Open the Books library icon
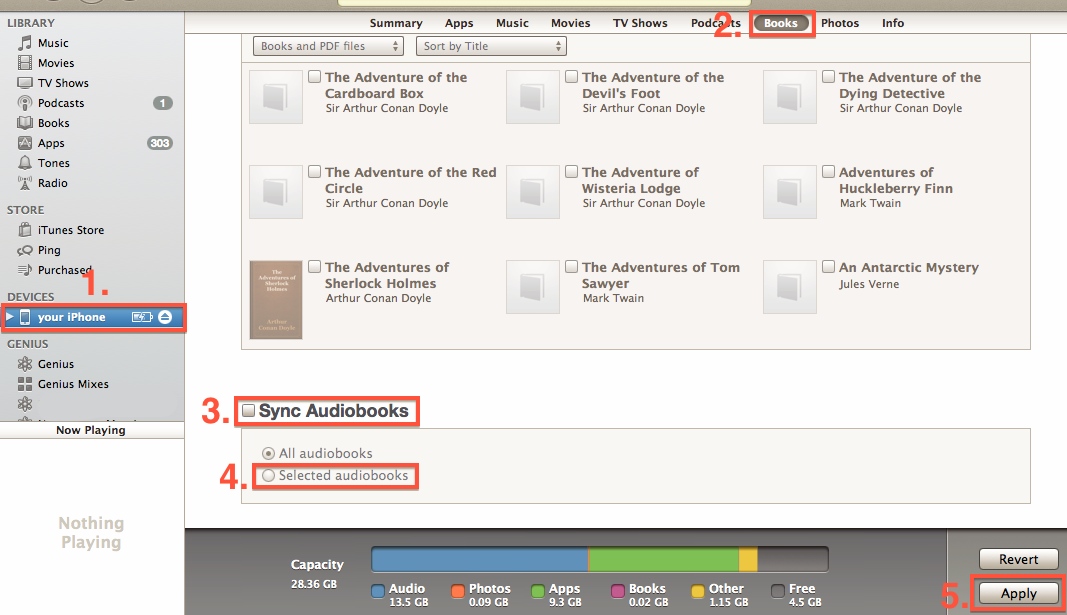The width and height of the screenshot is (1067, 615). (25, 123)
